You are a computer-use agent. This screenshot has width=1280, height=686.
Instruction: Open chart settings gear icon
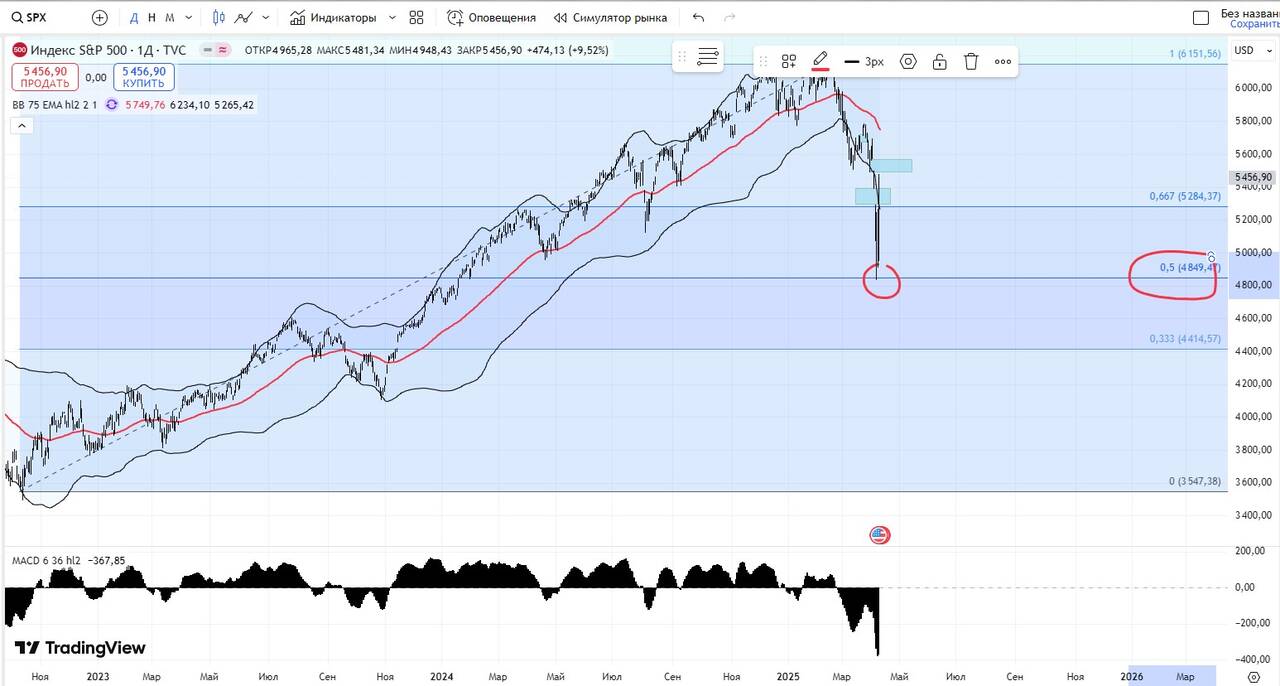[1254, 677]
